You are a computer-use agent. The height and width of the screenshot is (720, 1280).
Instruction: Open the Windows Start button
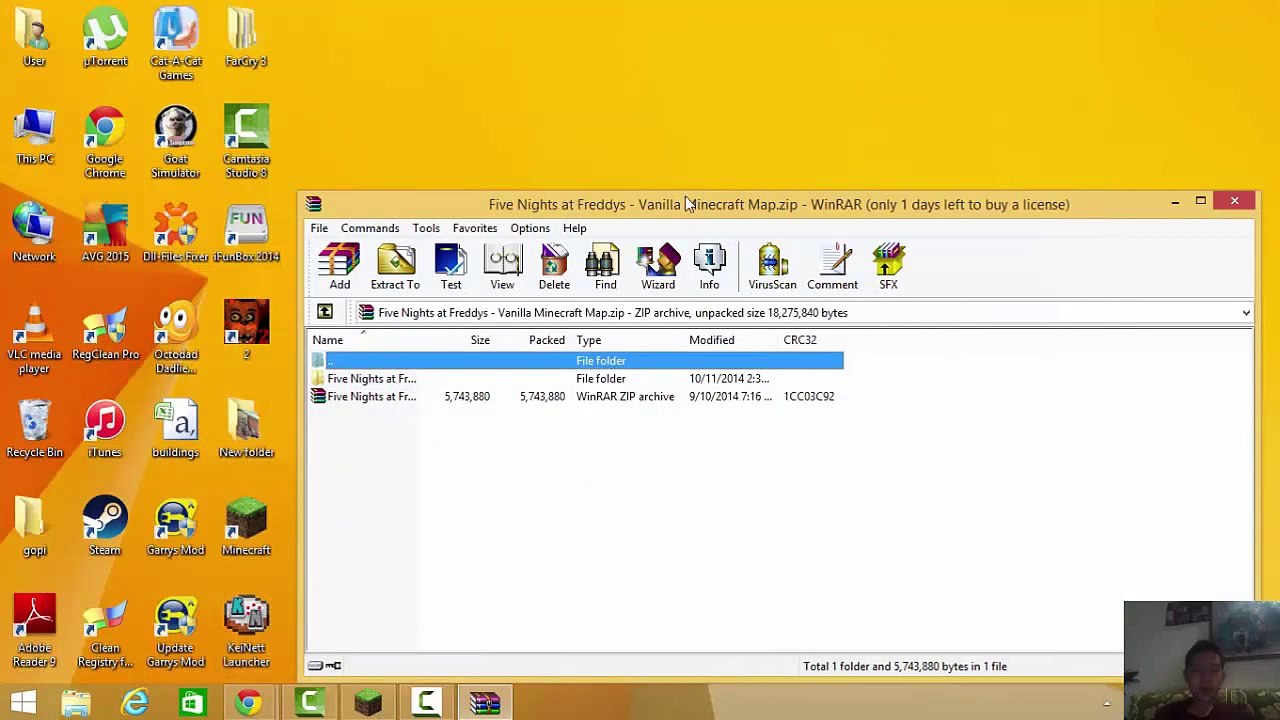click(x=24, y=702)
